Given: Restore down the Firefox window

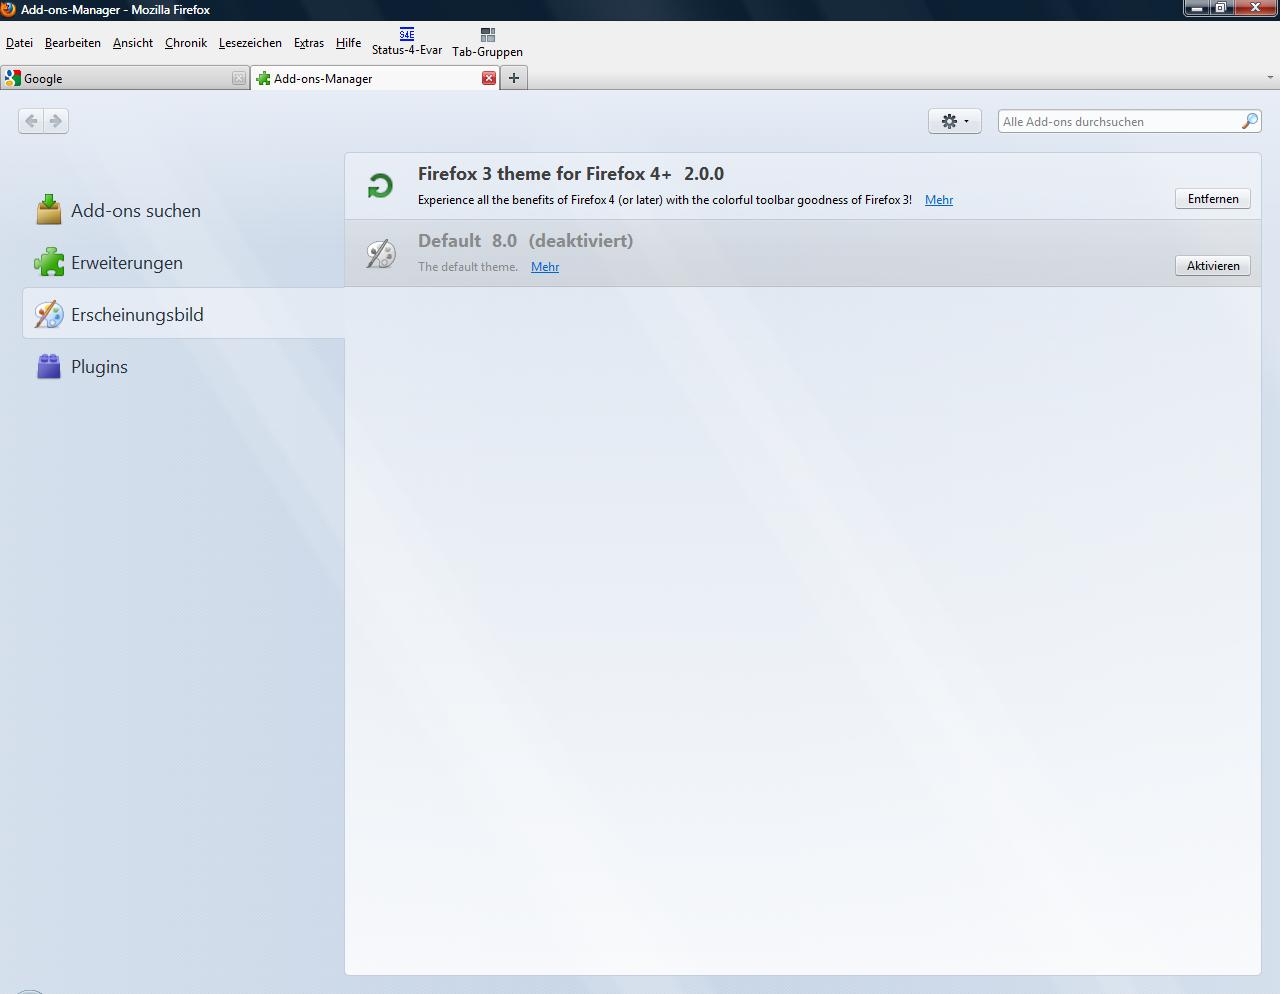Looking at the screenshot, I should pos(1222,8).
